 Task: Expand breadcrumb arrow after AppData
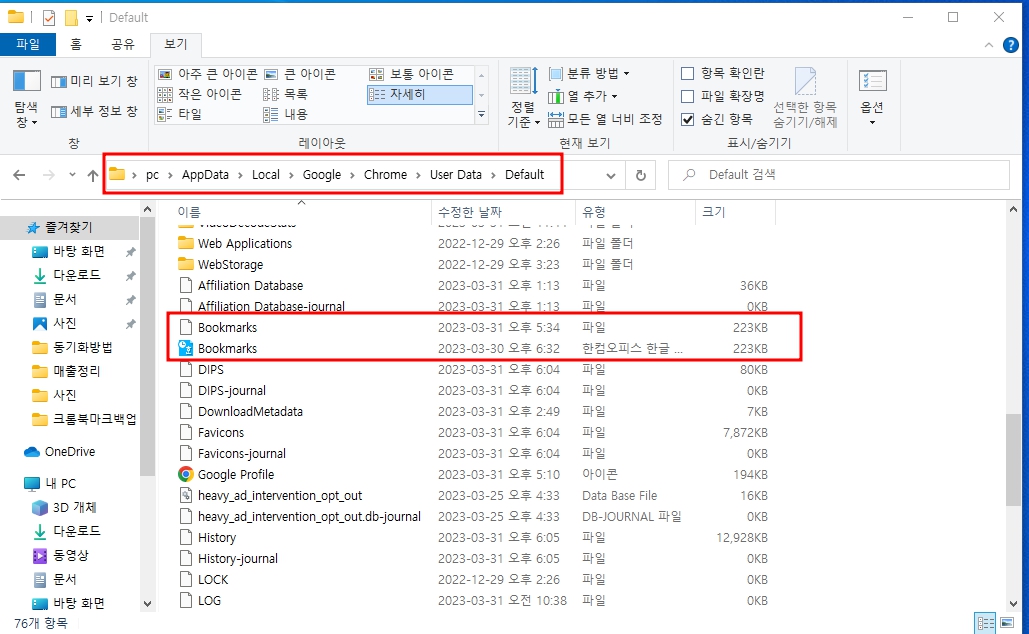coord(240,175)
